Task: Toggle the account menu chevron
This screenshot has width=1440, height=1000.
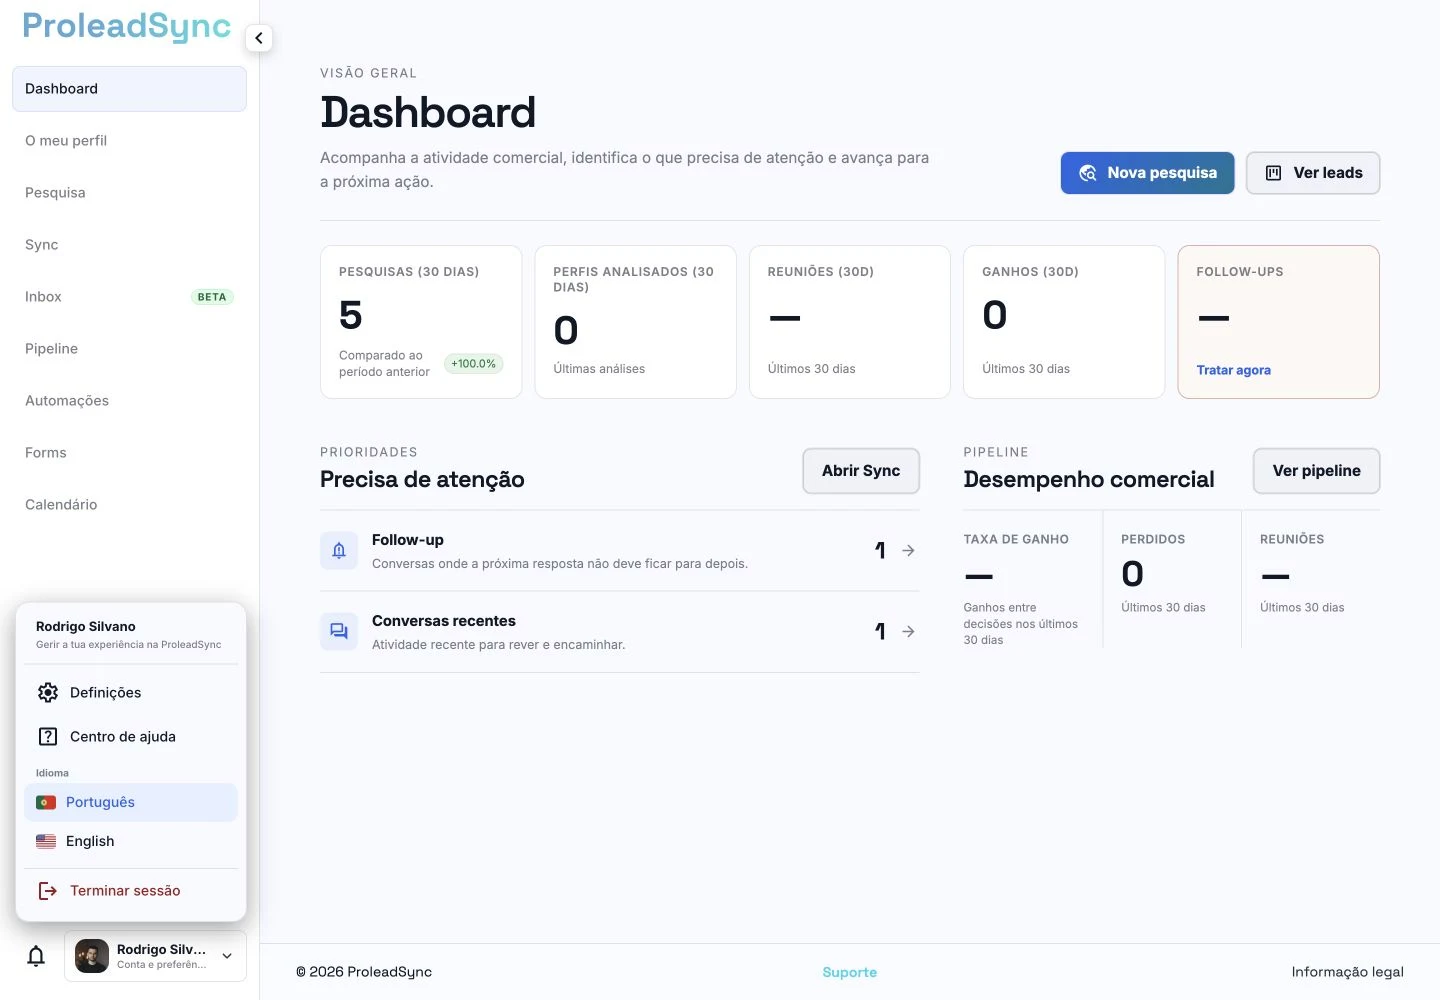Action: coord(227,956)
